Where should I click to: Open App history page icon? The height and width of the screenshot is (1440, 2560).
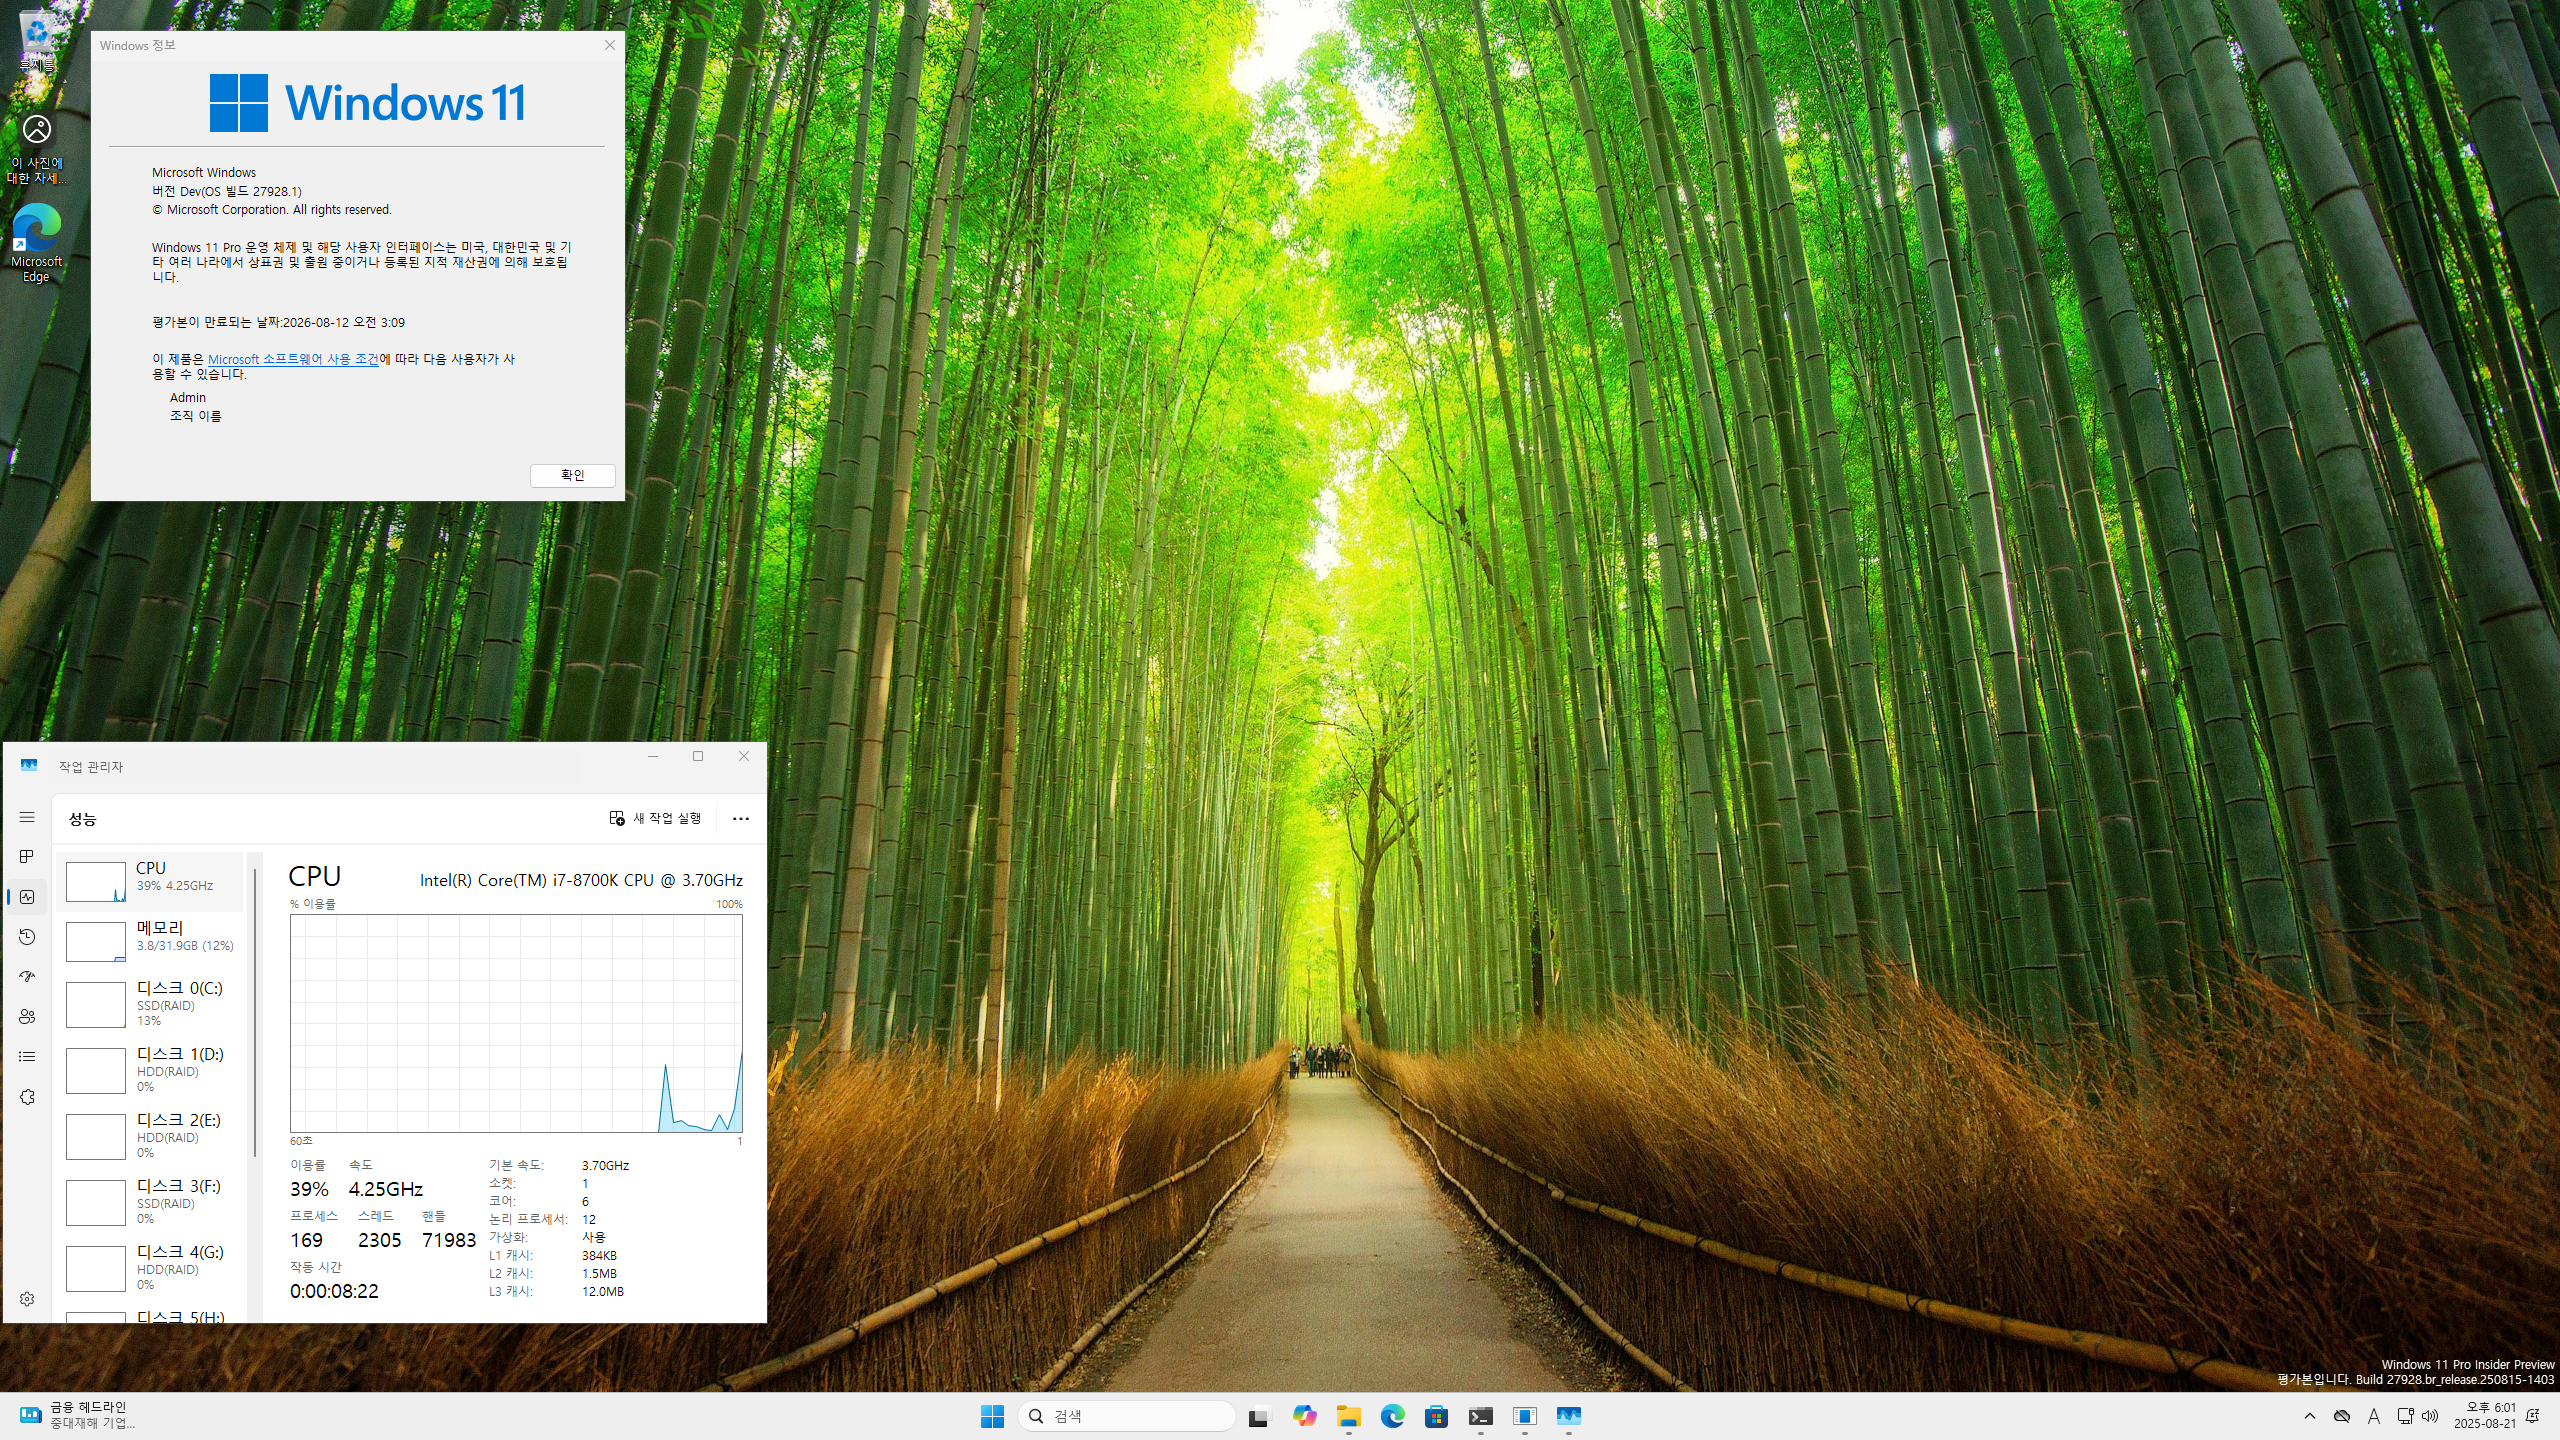[x=27, y=937]
